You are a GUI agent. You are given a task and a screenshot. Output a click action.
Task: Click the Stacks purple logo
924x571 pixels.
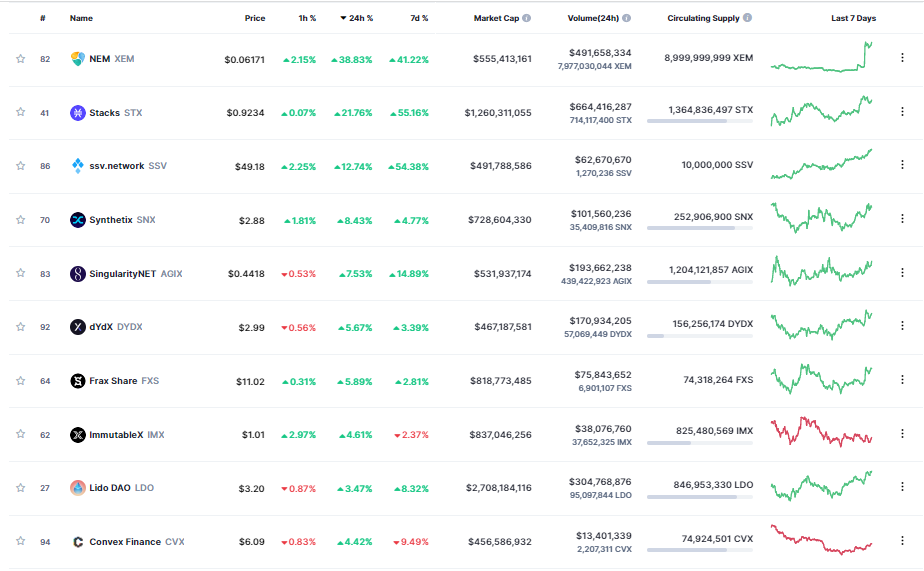click(78, 113)
